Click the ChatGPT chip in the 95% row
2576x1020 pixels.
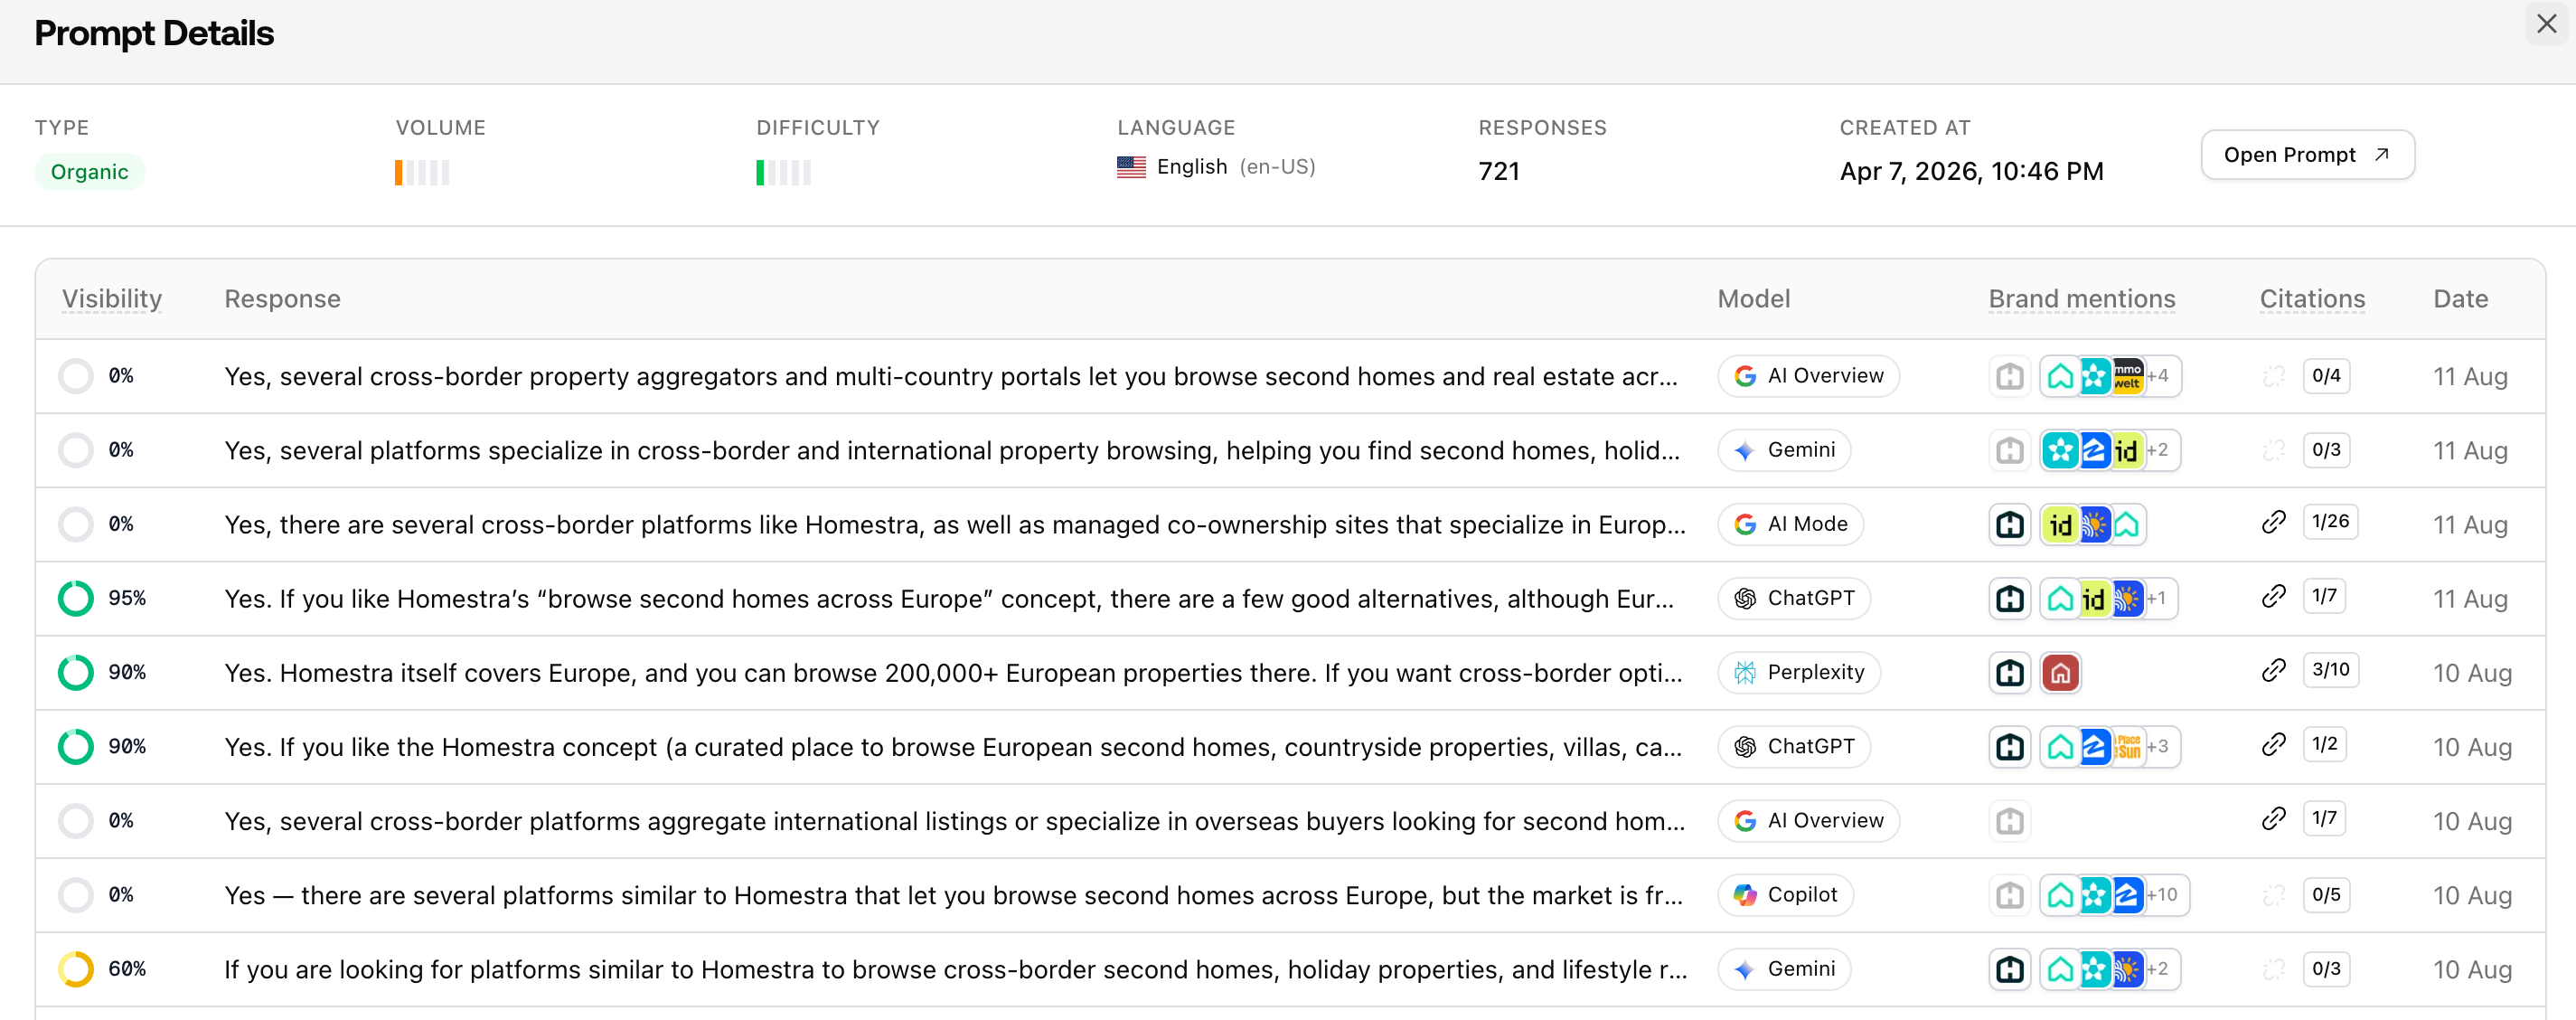pyautogui.click(x=1794, y=598)
